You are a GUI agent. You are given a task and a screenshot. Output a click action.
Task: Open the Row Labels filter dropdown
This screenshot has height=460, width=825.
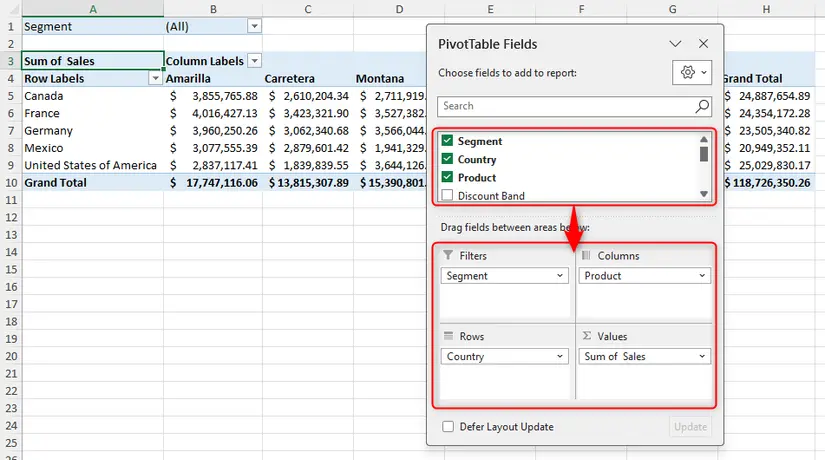(155, 78)
